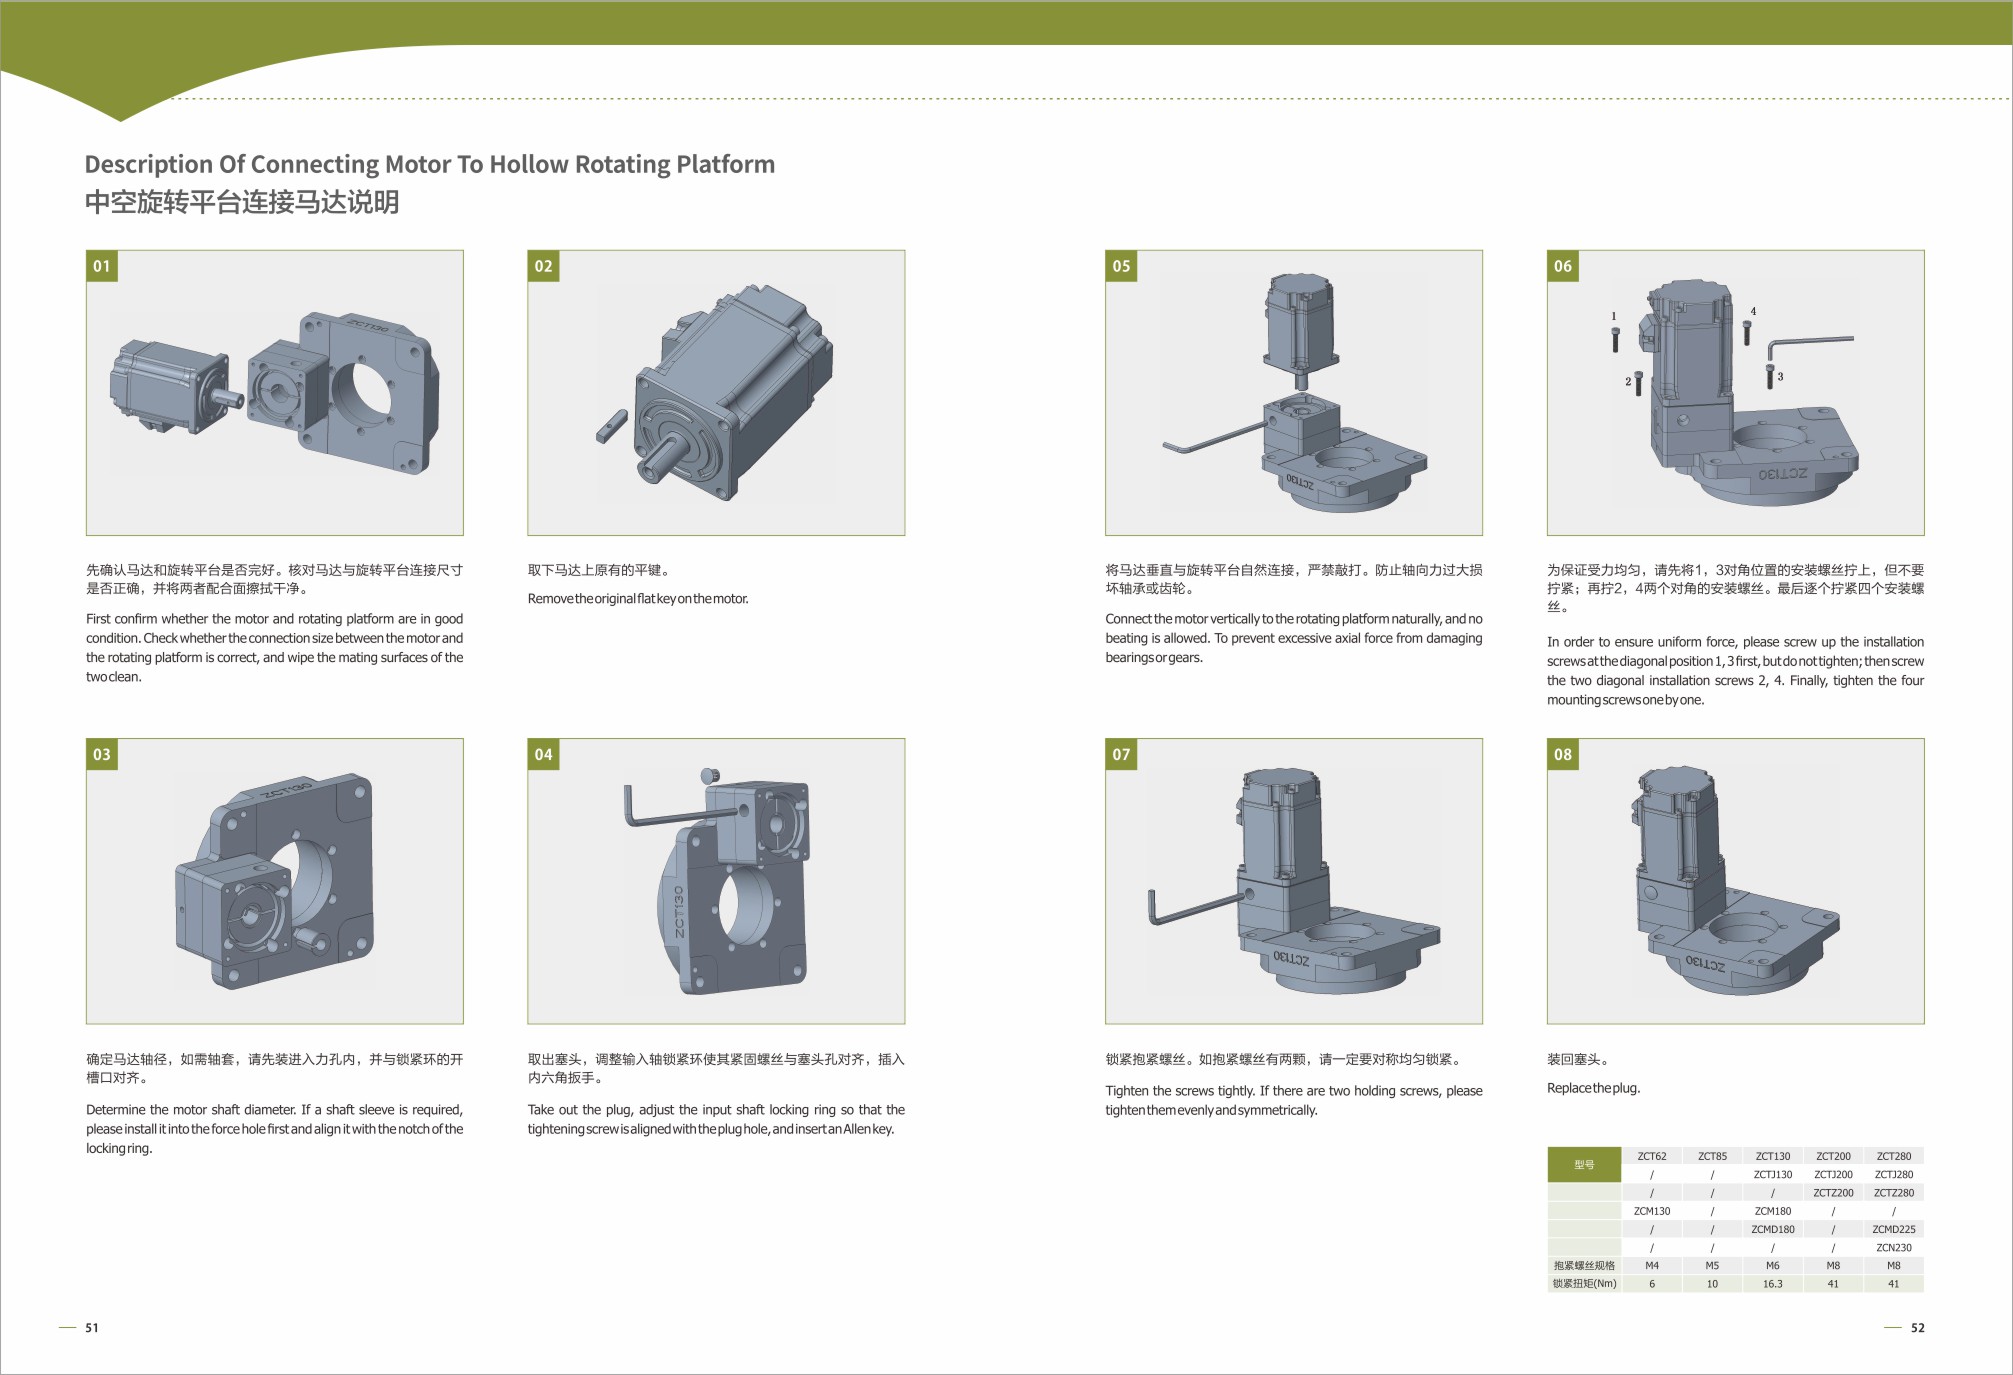This screenshot has width=2013, height=1375.
Task: Click the torque value 6 cell
Action: pos(1652,1284)
